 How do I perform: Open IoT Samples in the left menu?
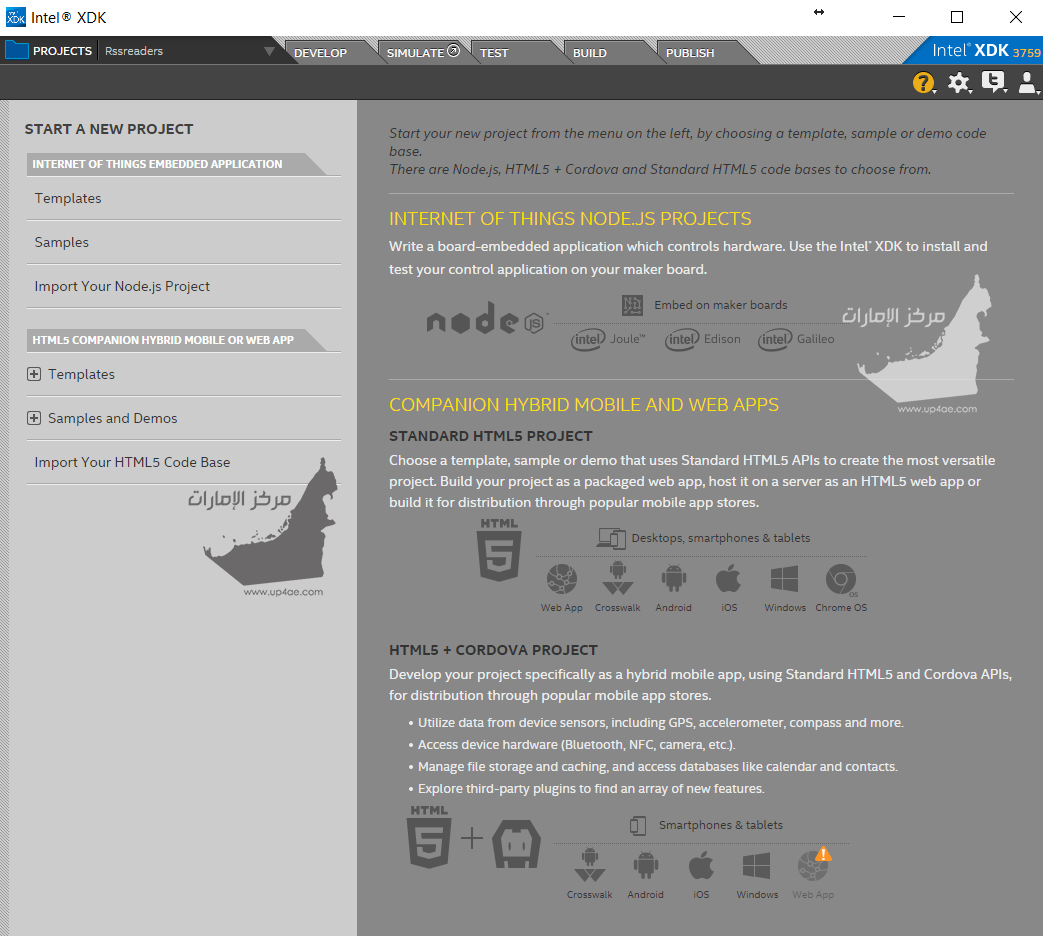tap(184, 242)
